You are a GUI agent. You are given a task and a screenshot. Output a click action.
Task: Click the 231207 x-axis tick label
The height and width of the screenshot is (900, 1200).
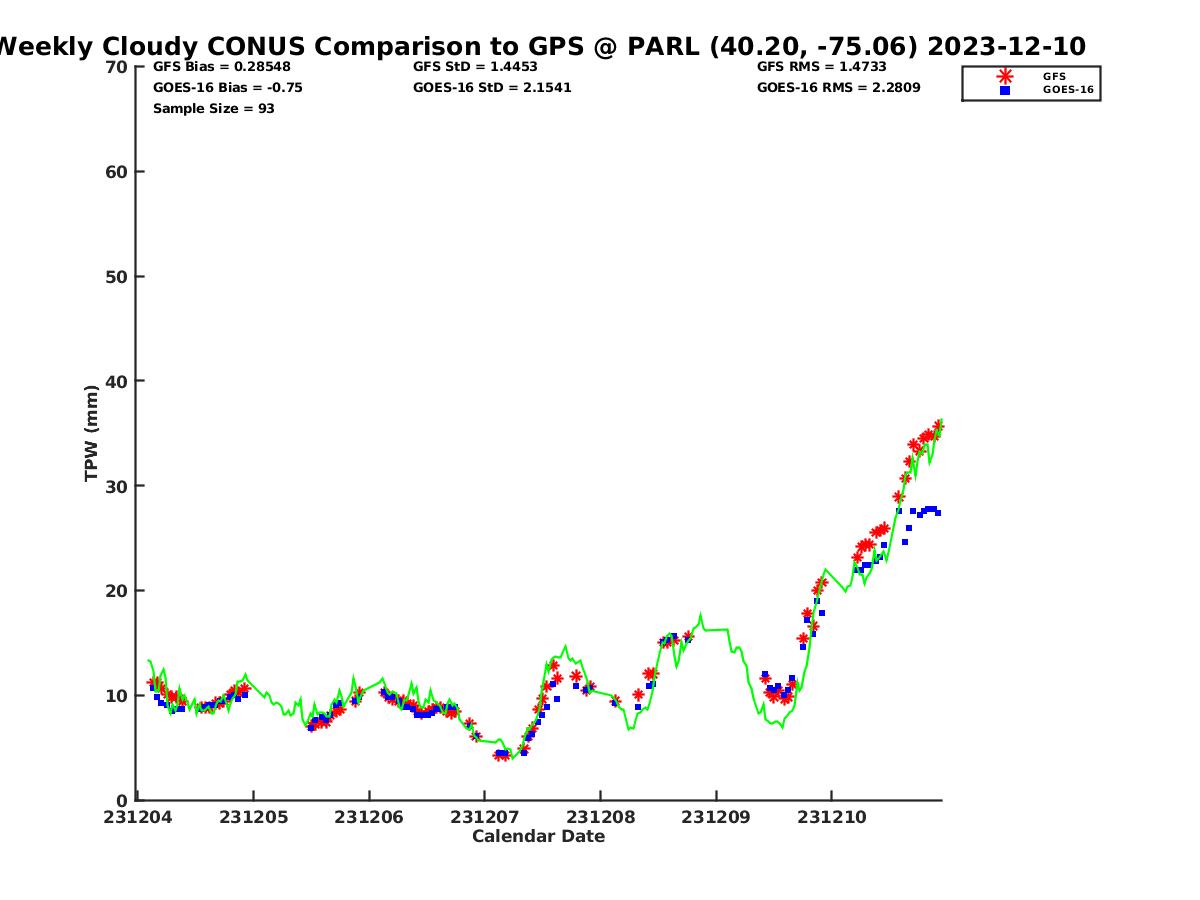(x=485, y=818)
